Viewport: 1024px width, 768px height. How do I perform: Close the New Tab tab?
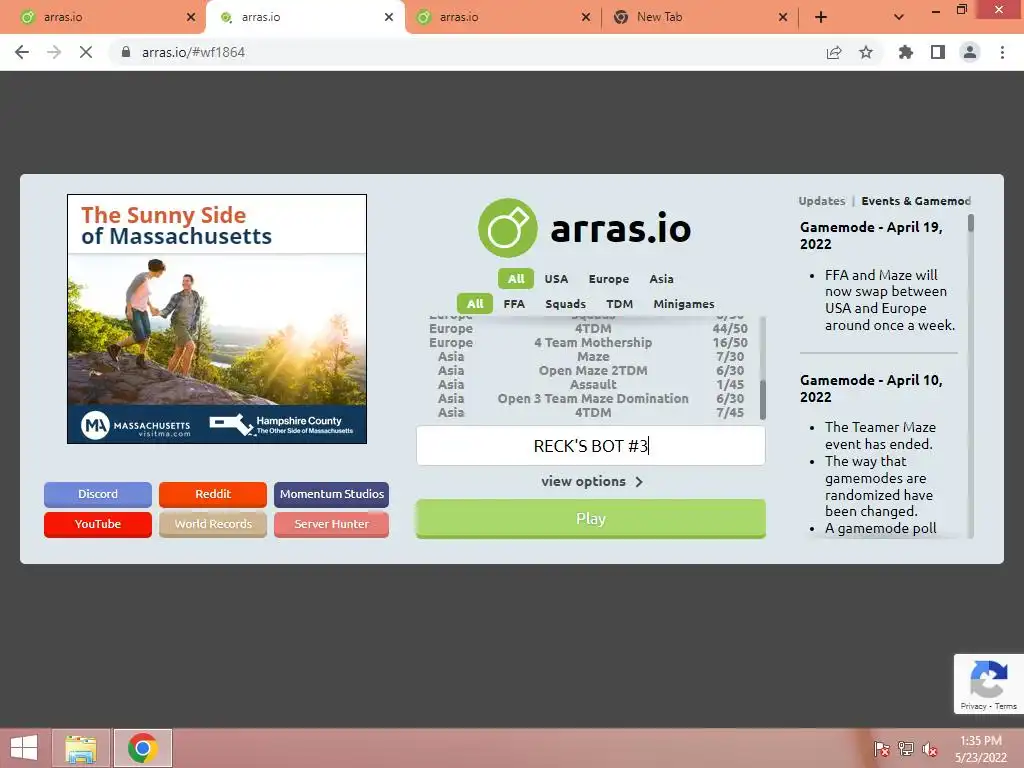point(783,17)
